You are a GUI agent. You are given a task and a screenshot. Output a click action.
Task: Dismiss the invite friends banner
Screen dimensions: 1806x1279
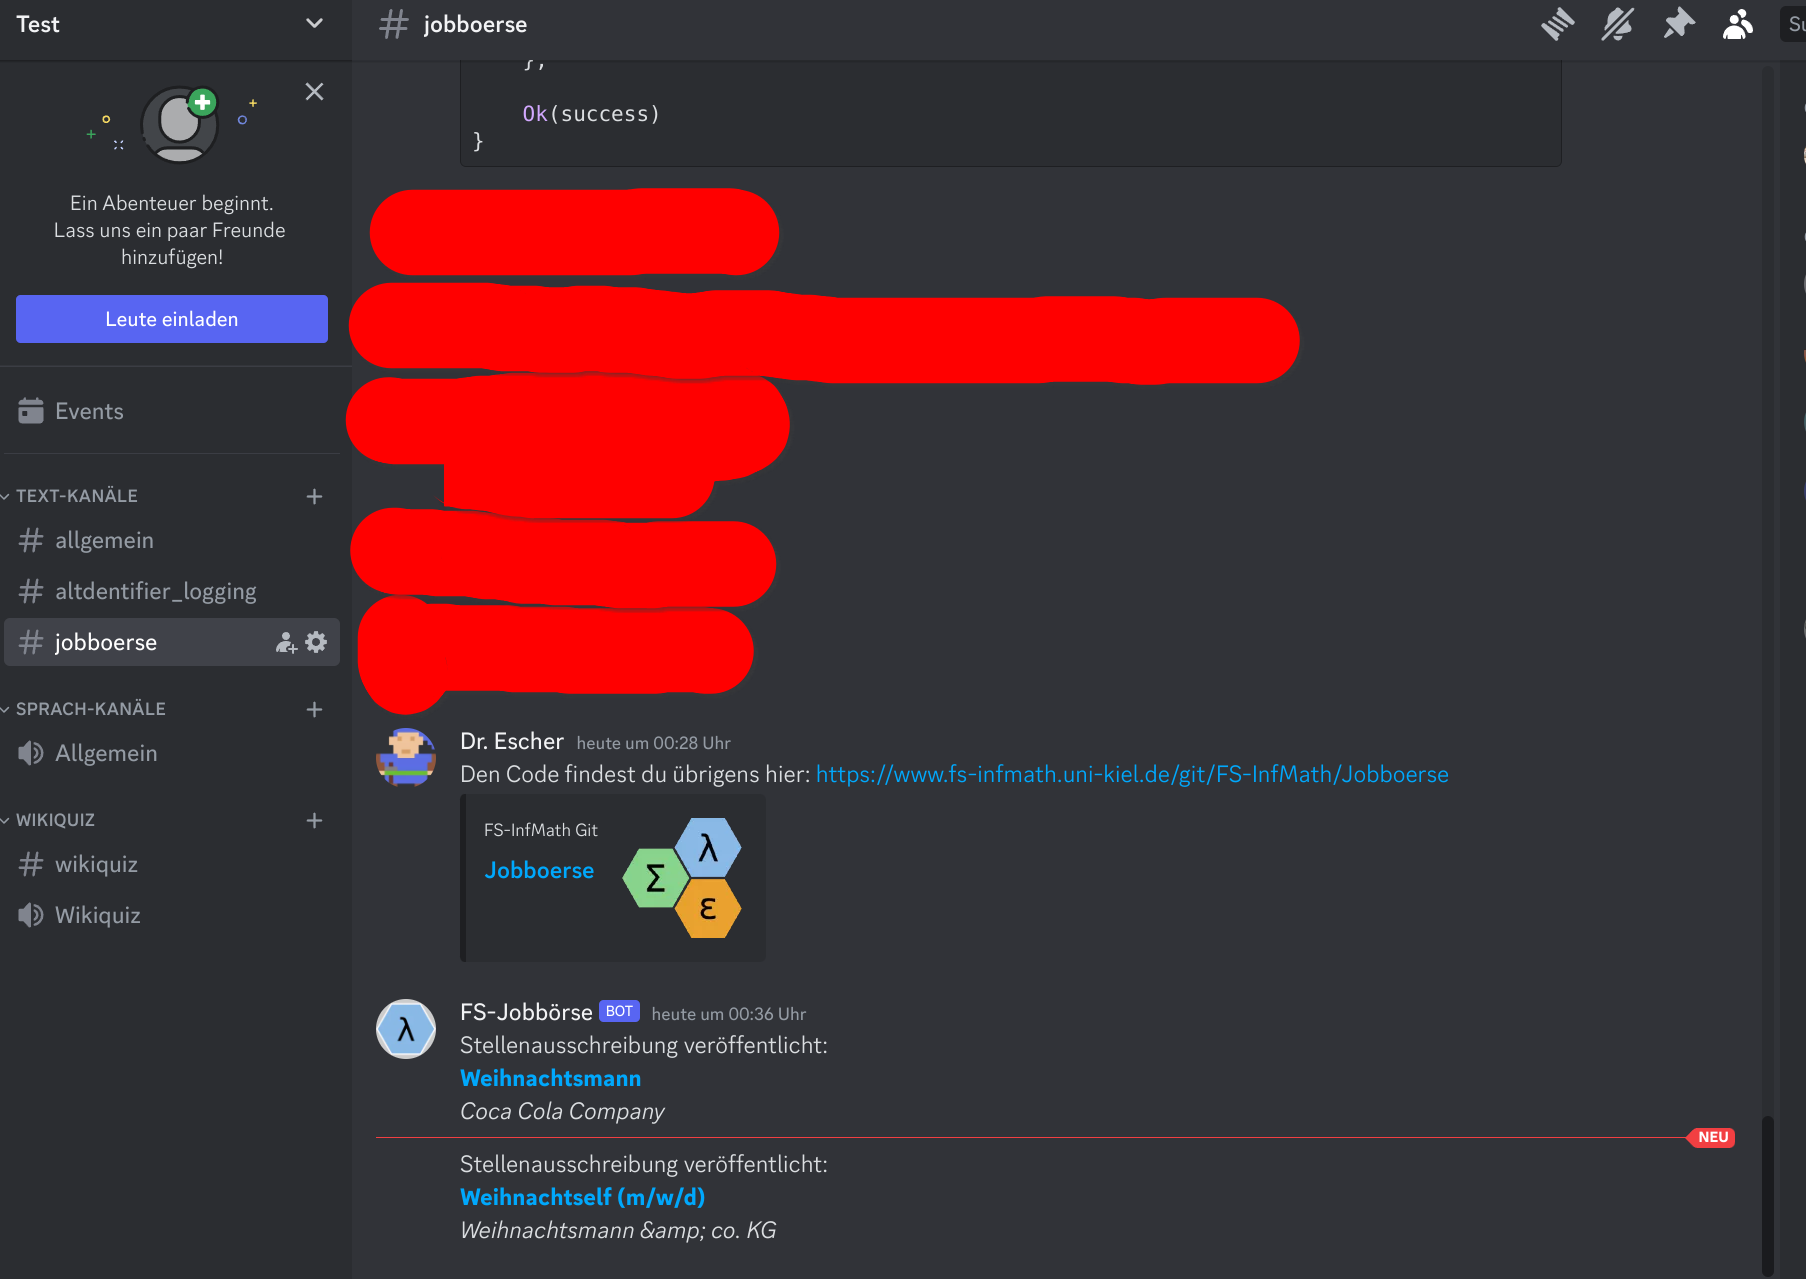[314, 92]
